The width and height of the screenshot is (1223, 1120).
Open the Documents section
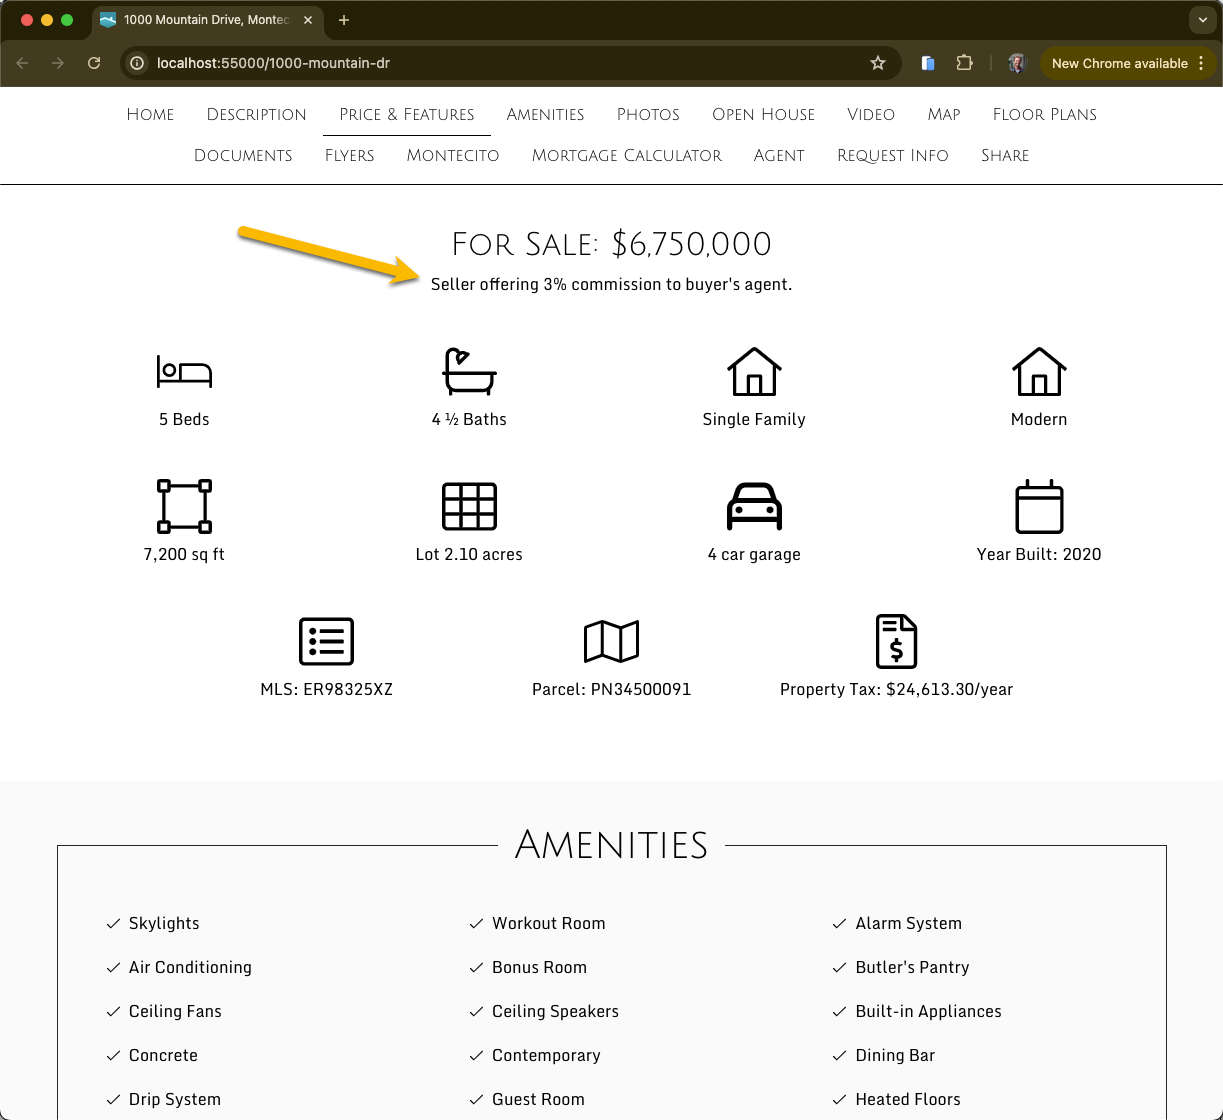click(243, 155)
